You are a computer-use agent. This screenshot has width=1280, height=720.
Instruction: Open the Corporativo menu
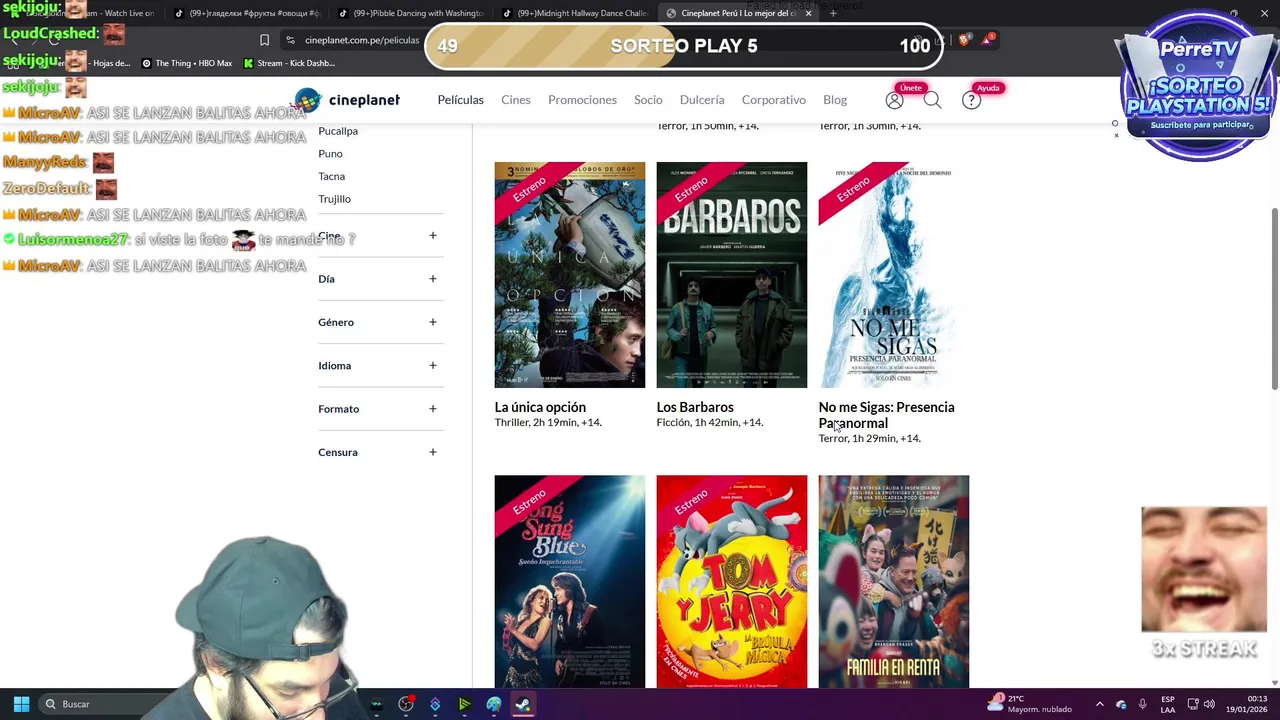point(773,100)
